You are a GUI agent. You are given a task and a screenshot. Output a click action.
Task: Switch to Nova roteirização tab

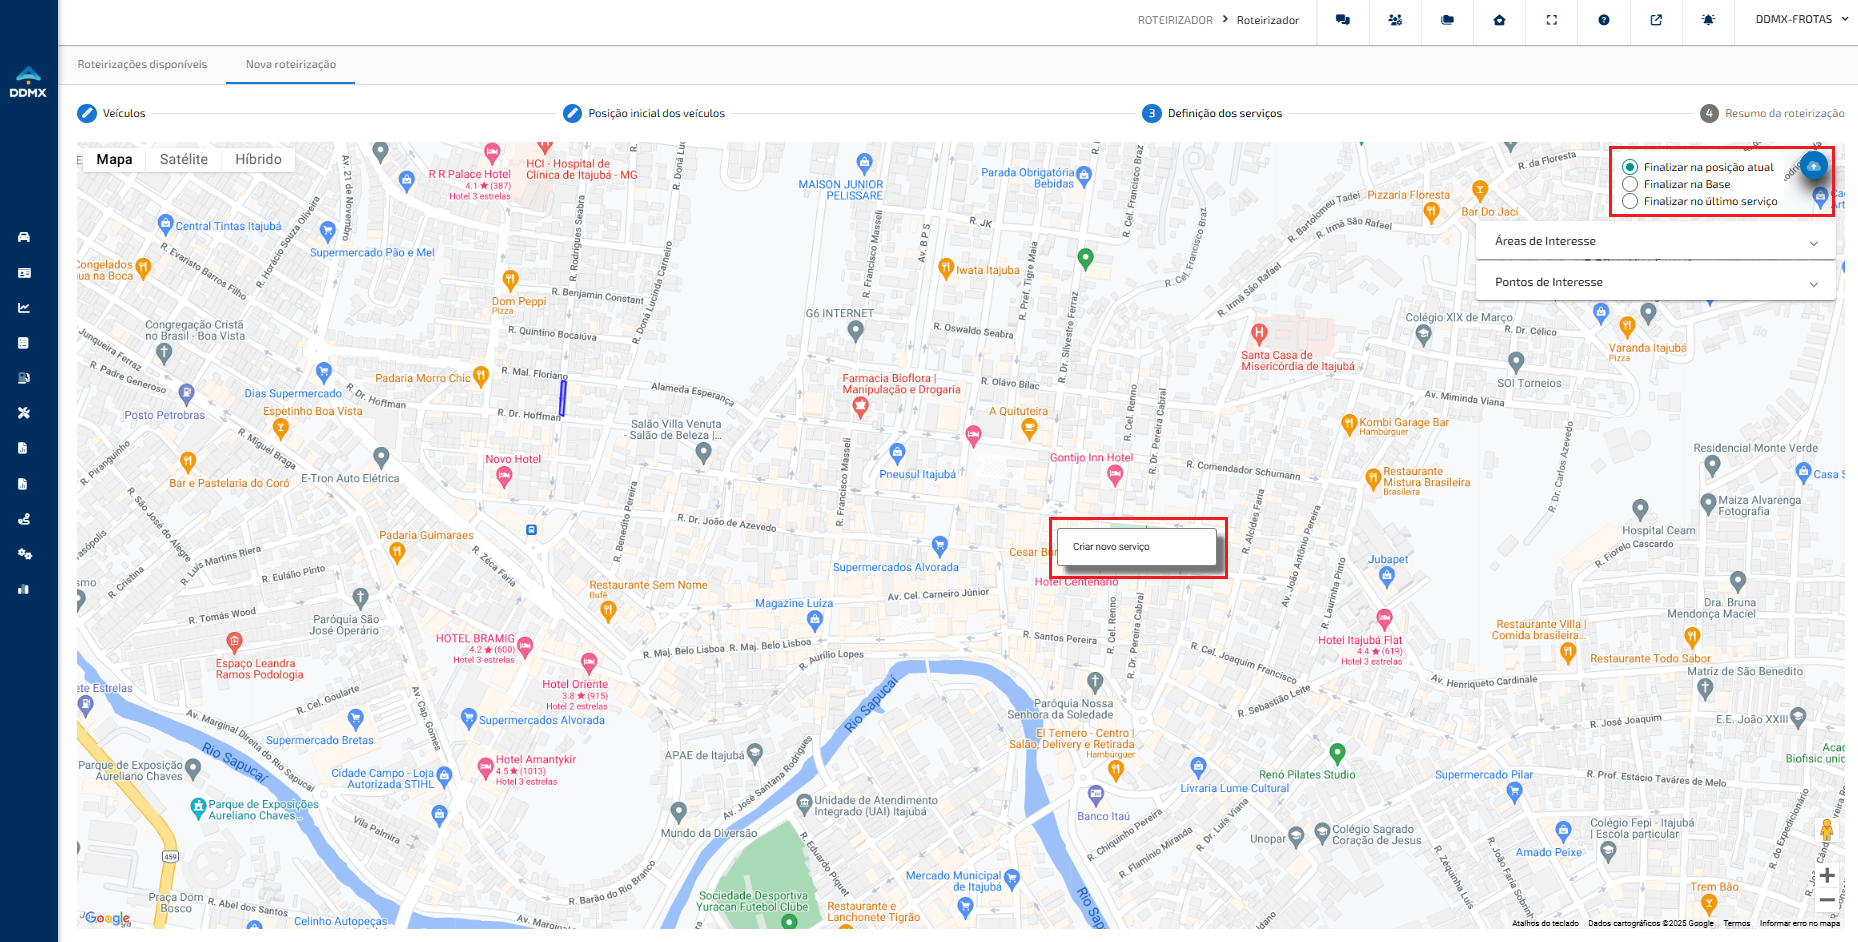(291, 64)
